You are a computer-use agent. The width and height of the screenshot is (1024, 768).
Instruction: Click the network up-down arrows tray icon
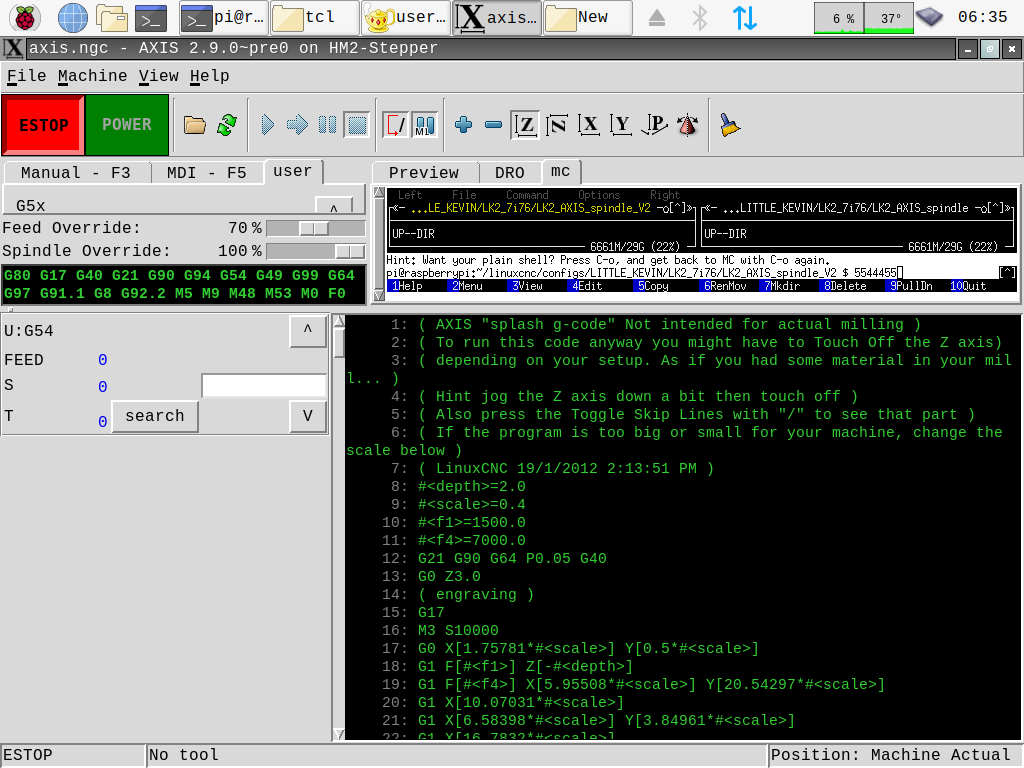point(744,18)
